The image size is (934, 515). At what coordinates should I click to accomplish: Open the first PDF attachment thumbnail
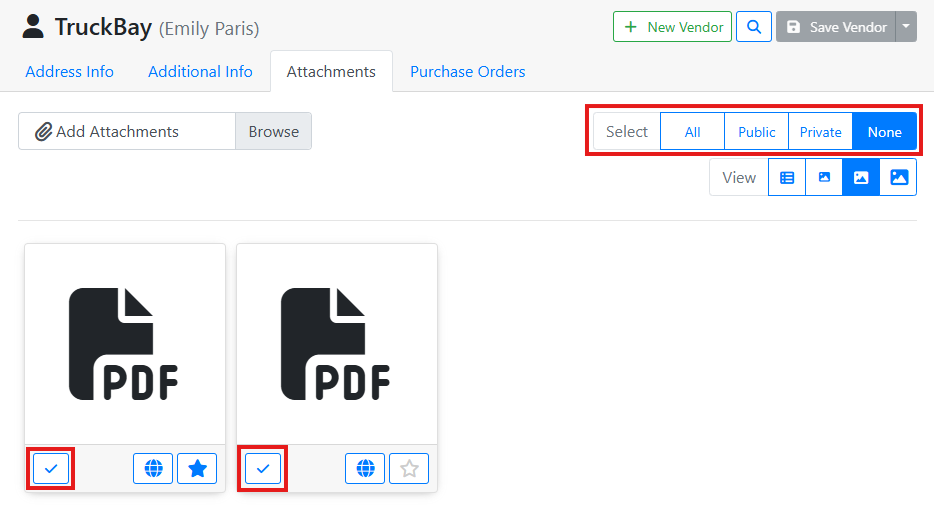coord(125,344)
